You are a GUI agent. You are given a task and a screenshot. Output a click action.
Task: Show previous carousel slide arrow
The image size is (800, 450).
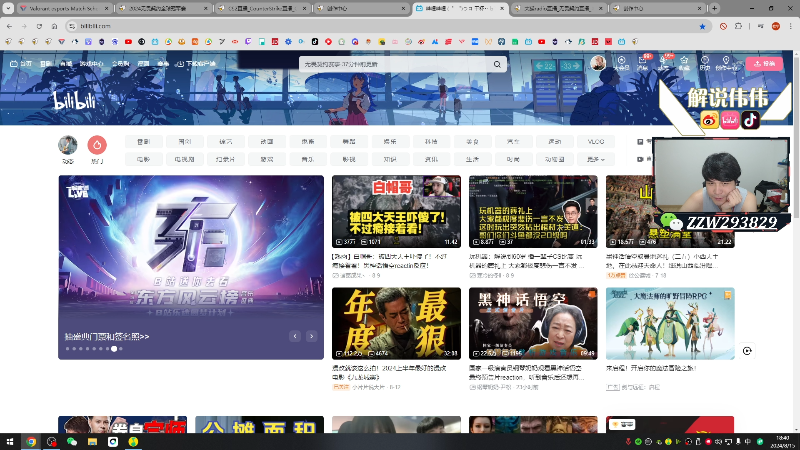tap(295, 336)
